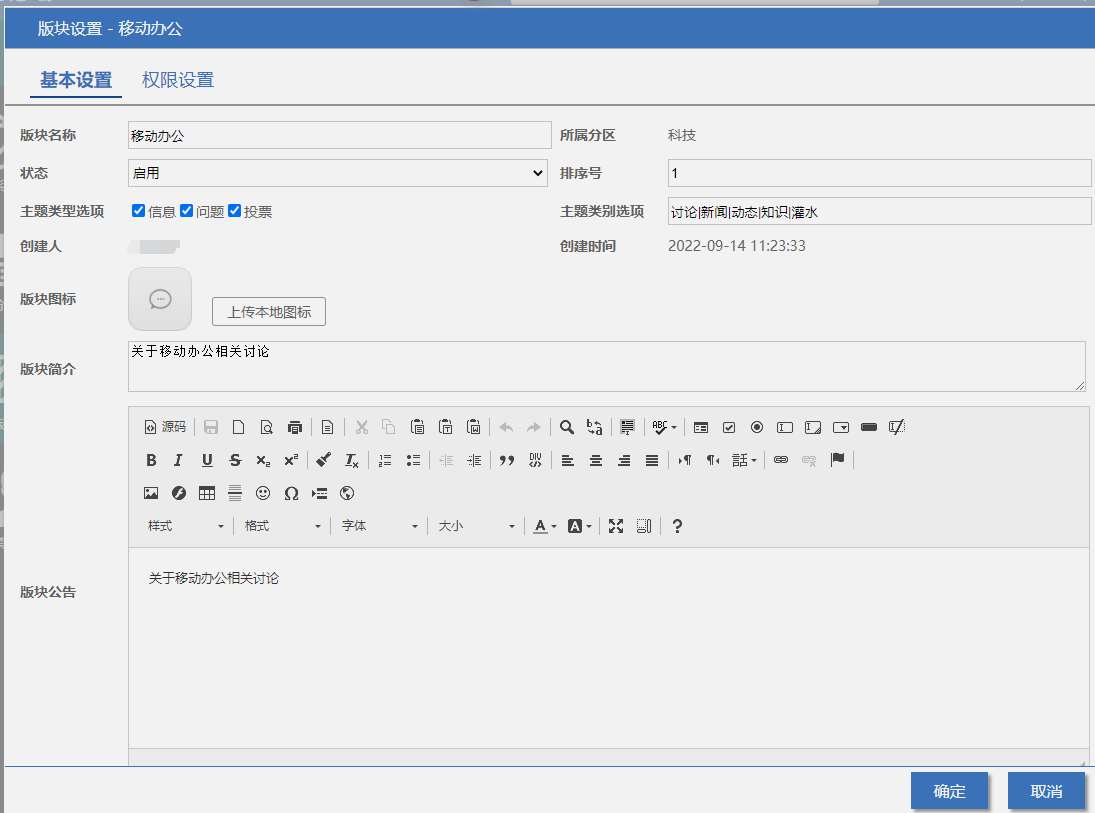Open the 大小 font size dropdown
Screen dimensions: 1095x813
click(x=476, y=526)
